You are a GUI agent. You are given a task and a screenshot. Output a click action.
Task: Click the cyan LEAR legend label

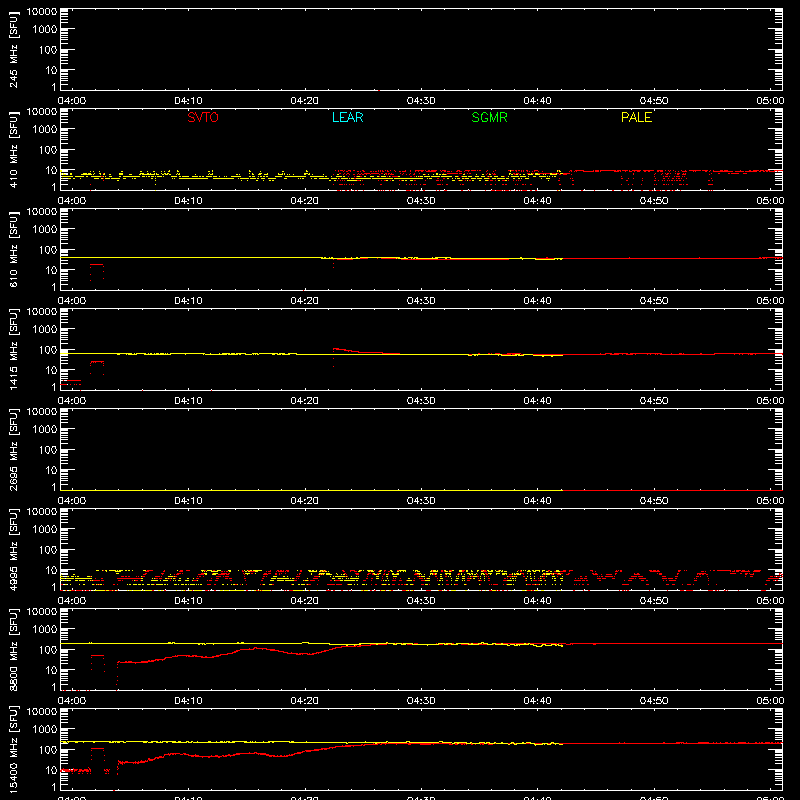point(347,117)
